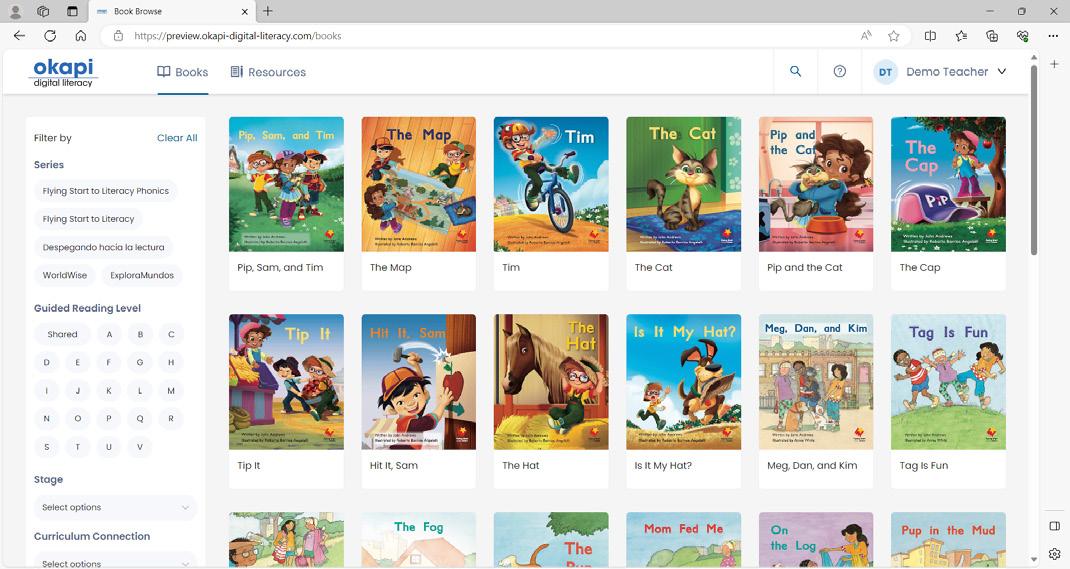Click the sidebar plus add icon
The width and height of the screenshot is (1070, 569).
point(1054,63)
